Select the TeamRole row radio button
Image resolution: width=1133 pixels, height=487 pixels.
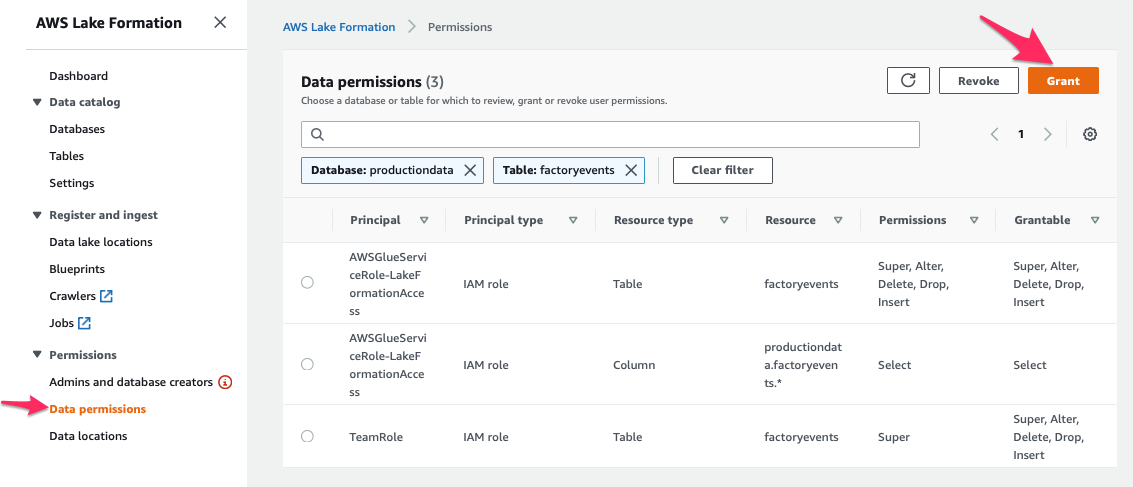point(307,437)
